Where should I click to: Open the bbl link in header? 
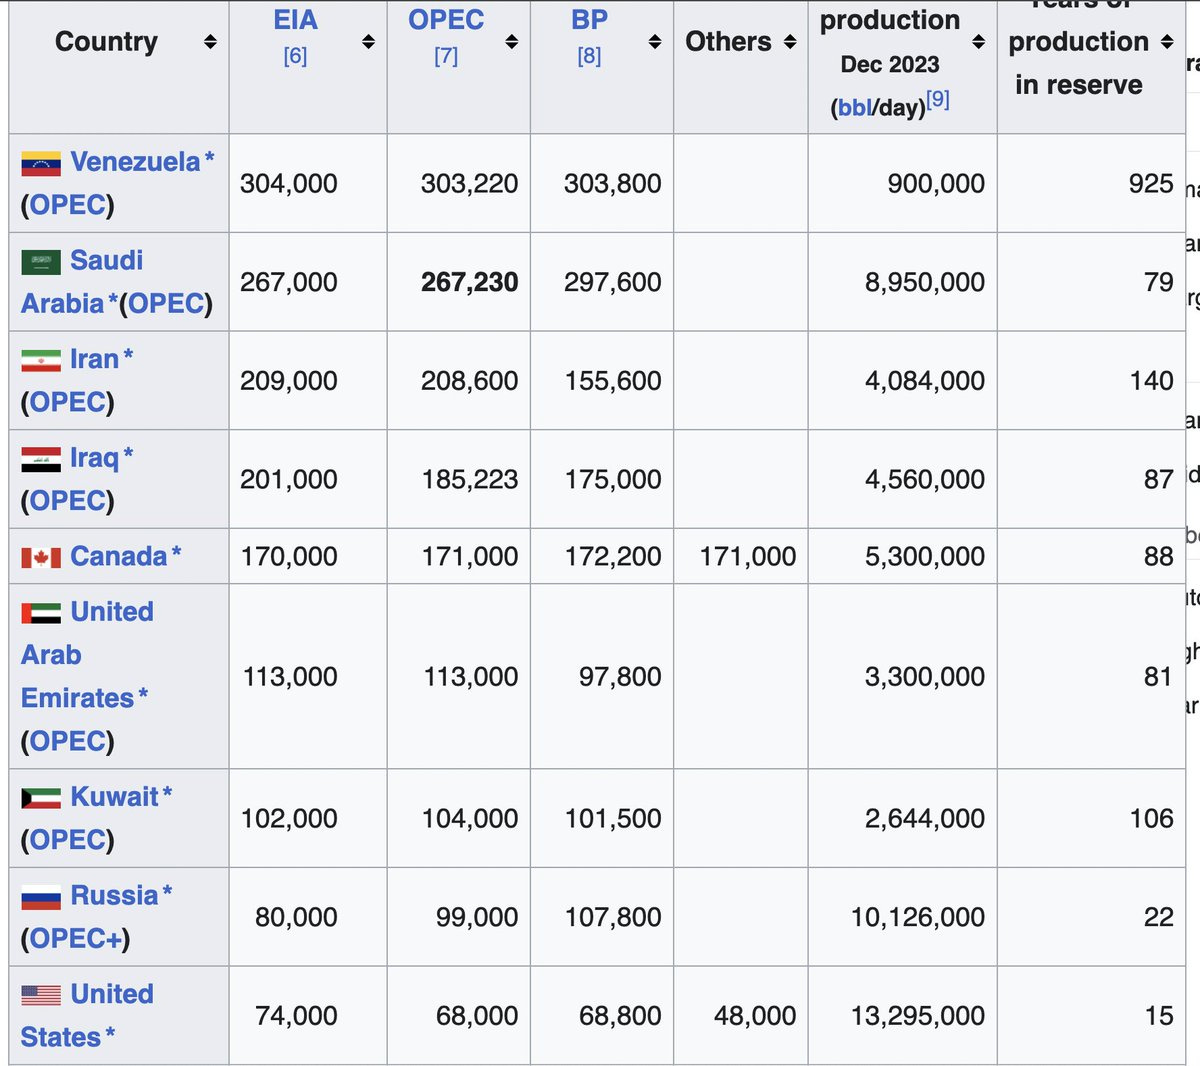coord(855,107)
